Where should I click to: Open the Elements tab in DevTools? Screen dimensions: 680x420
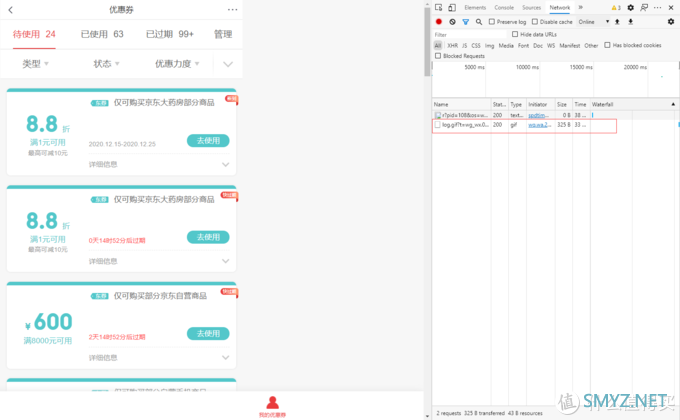[x=475, y=7]
